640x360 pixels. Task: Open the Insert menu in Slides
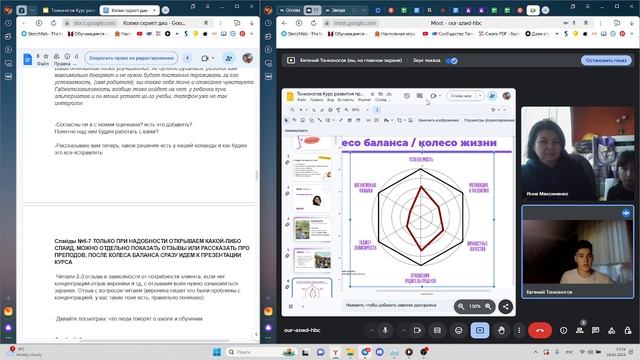[x=346, y=100]
